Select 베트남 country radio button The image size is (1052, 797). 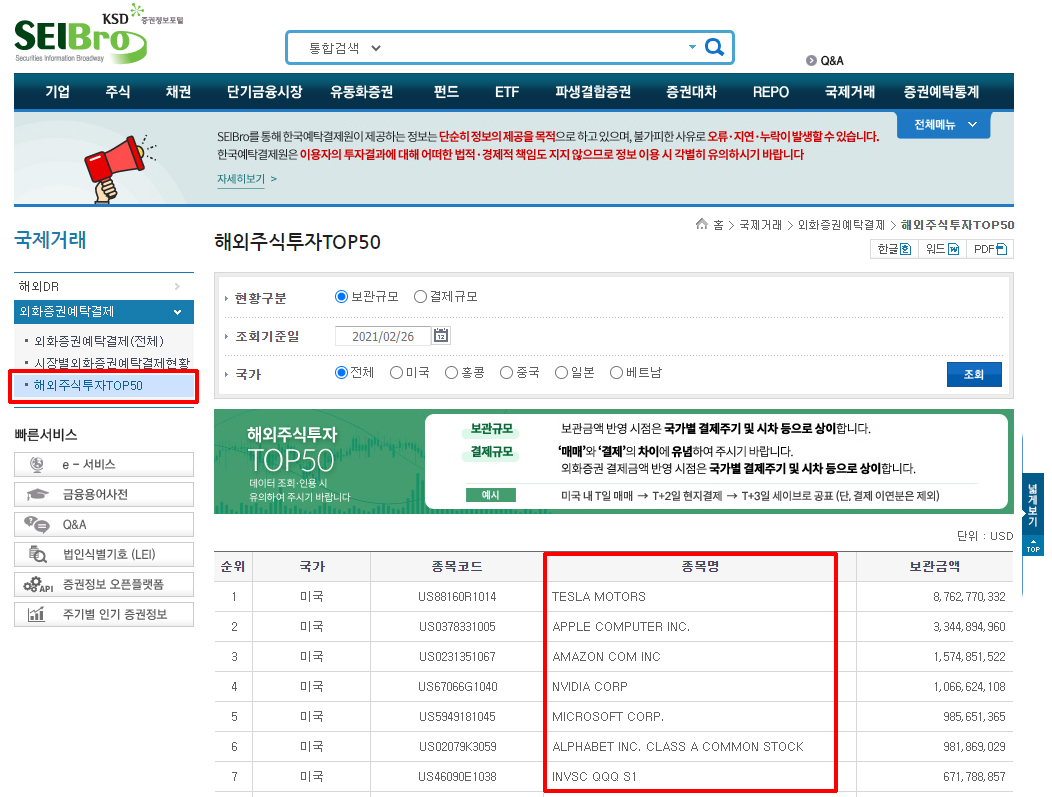pos(616,372)
